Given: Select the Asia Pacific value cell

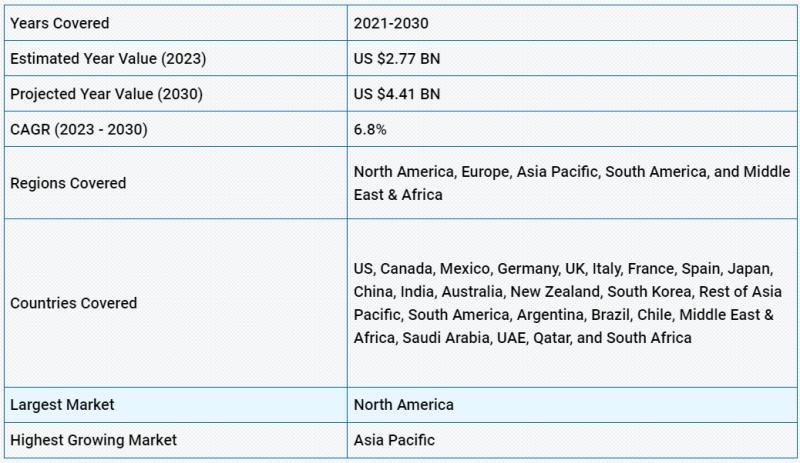Looking at the screenshot, I should point(571,440).
